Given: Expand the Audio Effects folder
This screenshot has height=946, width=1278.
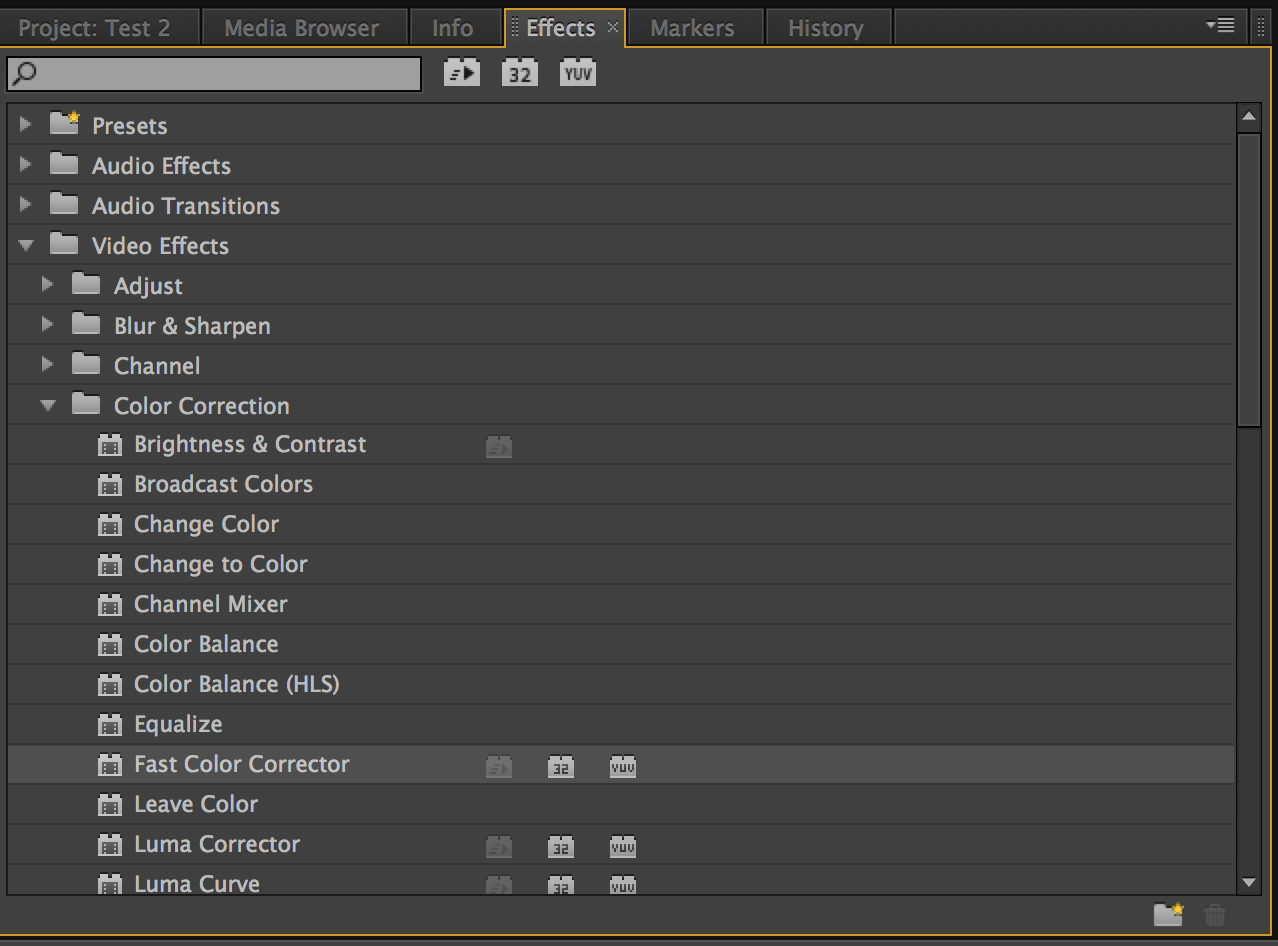Looking at the screenshot, I should (x=26, y=165).
